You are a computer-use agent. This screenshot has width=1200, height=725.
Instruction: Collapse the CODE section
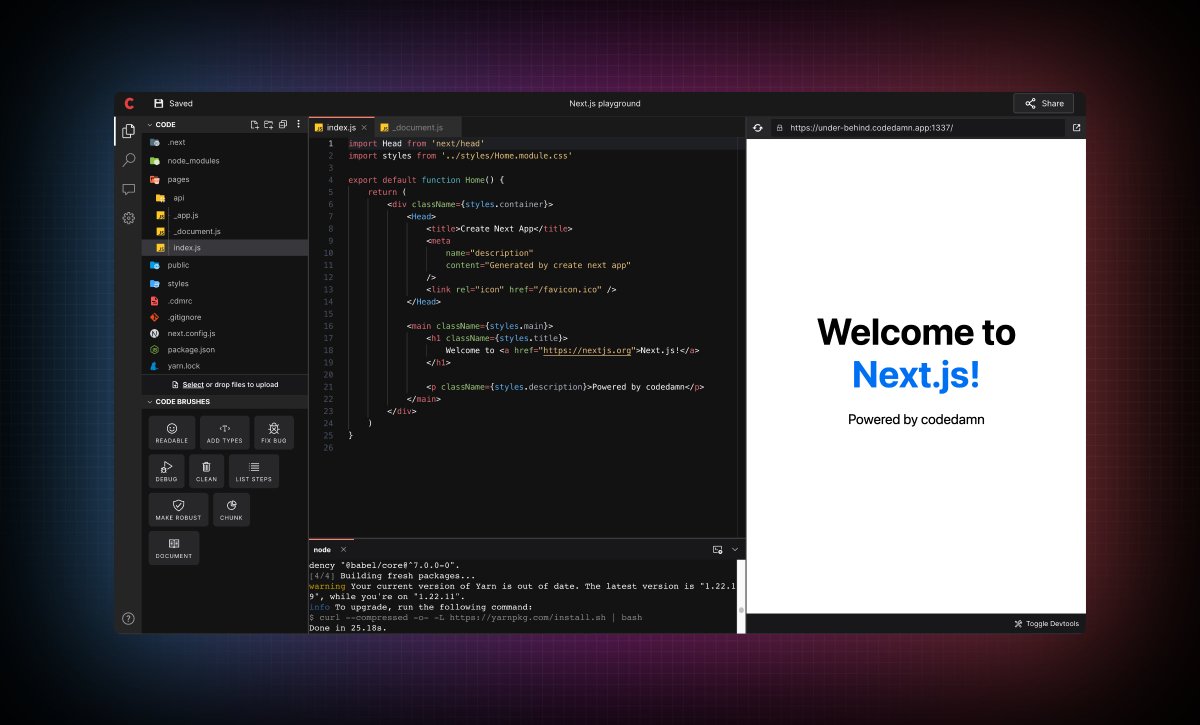pos(150,125)
